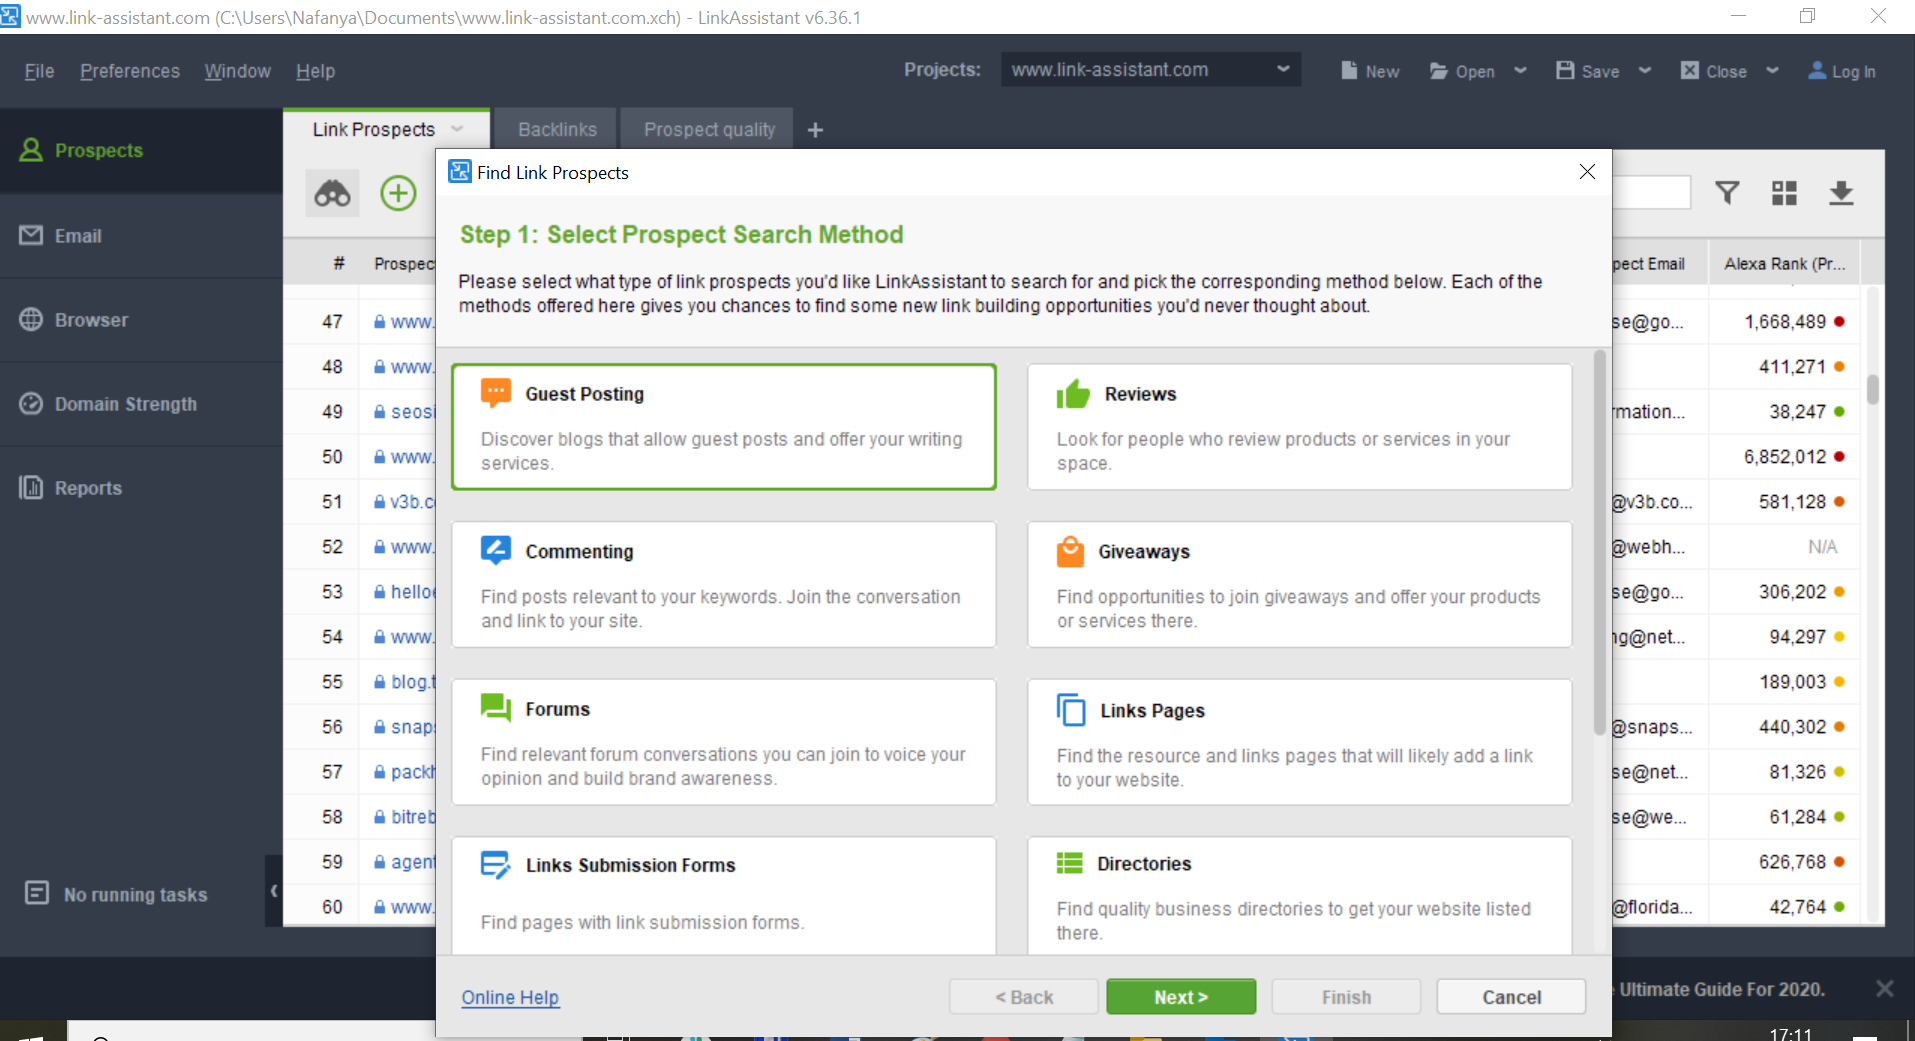This screenshot has height=1041, width=1915.
Task: Open the Window menu
Action: point(237,71)
